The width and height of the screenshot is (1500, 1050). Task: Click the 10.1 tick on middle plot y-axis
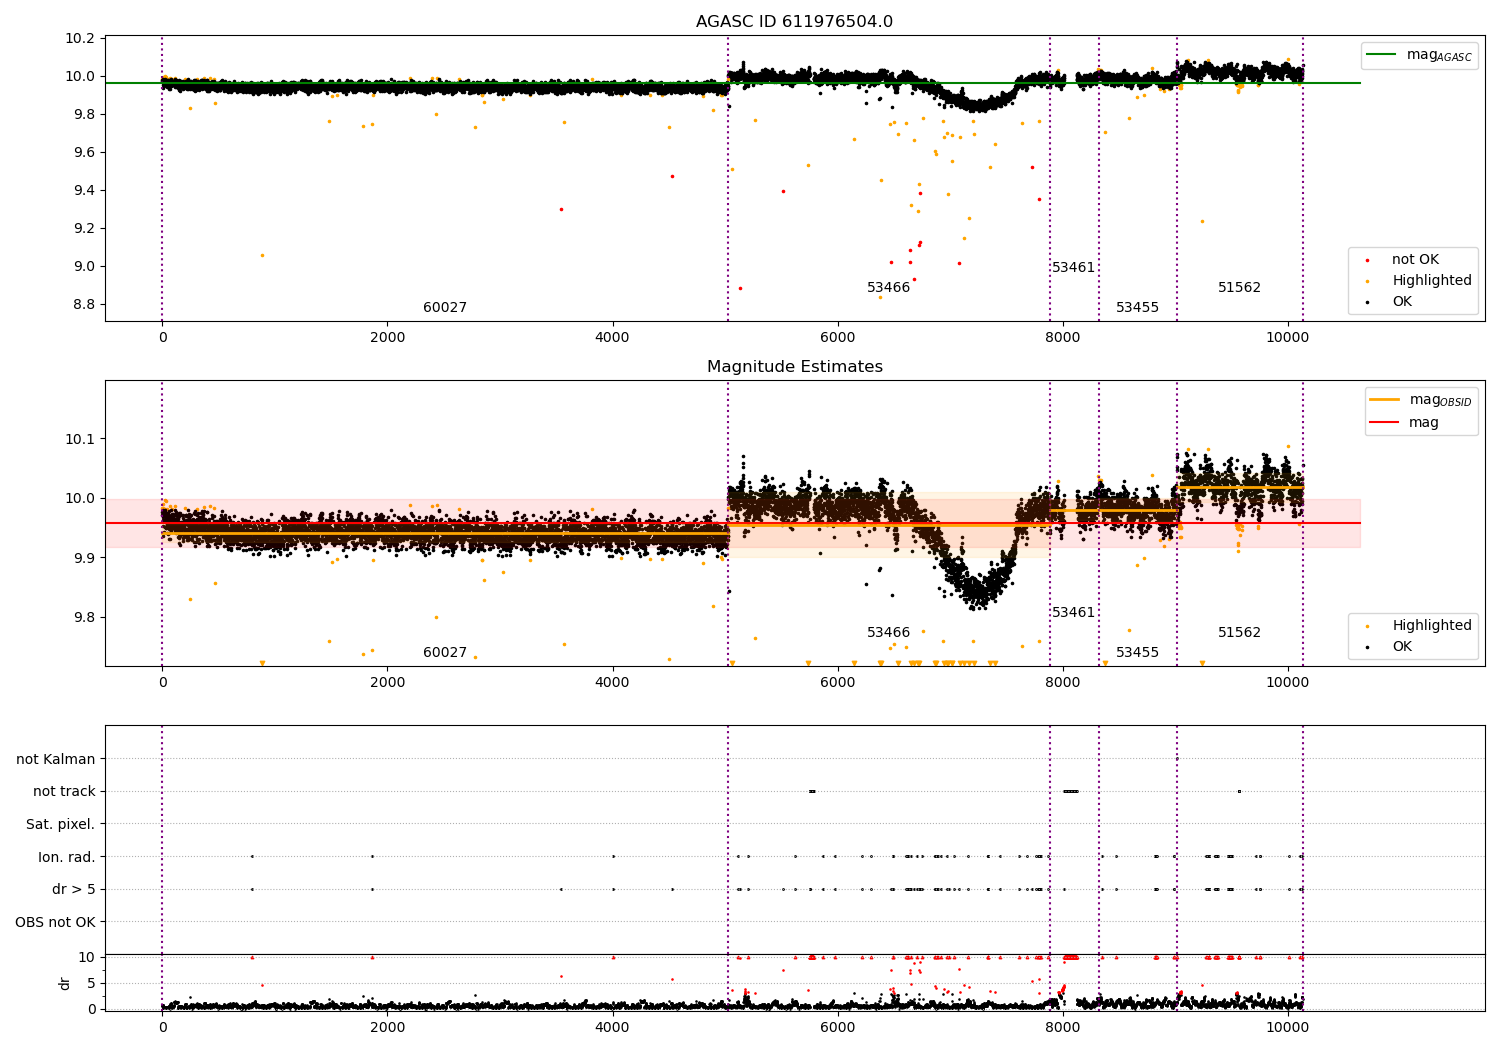80,439
